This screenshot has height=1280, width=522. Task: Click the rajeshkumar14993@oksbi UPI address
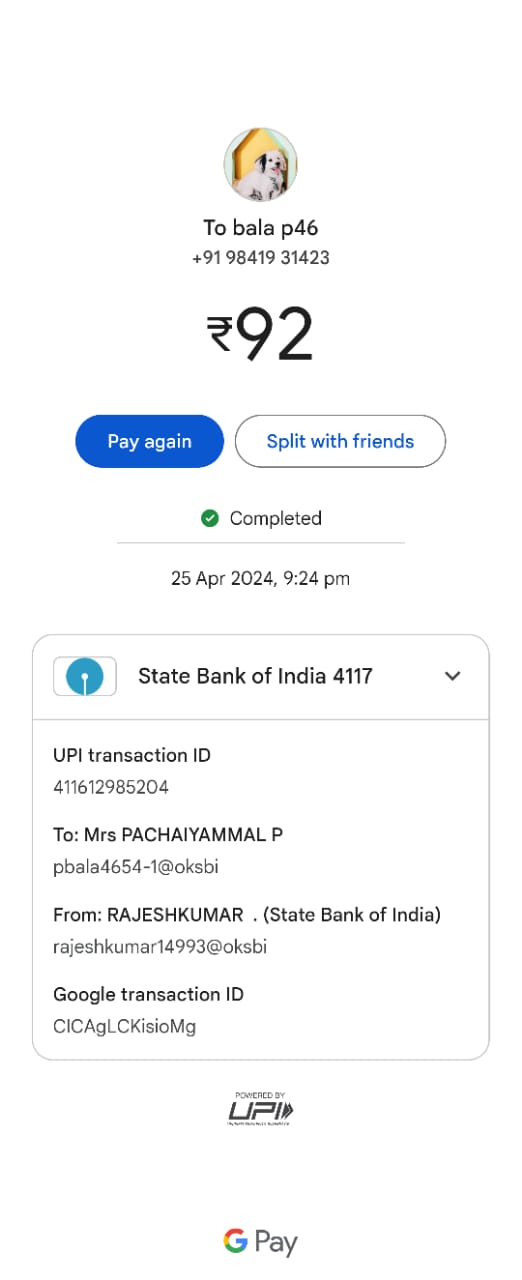(x=160, y=946)
